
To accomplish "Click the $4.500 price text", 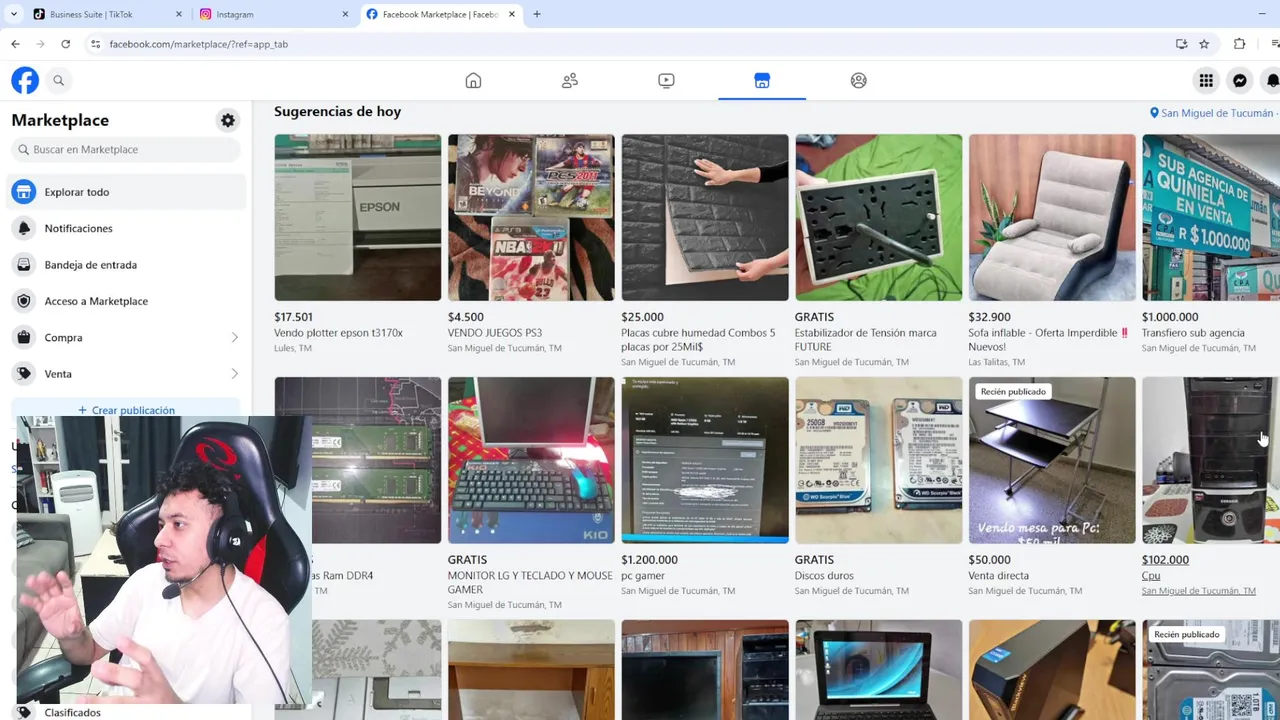I will pos(466,317).
